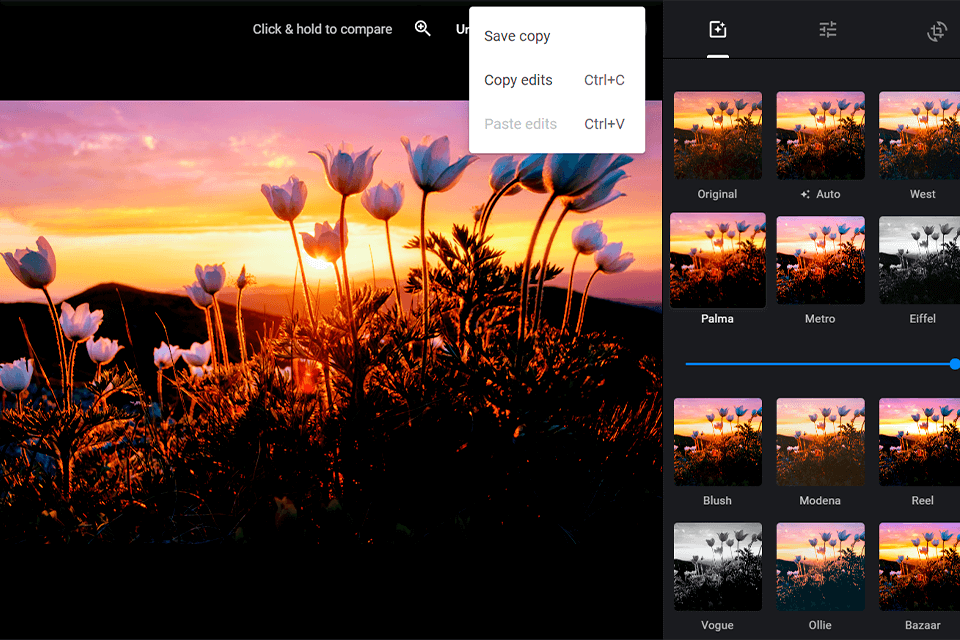Apply the Modena filter thumbnail
Image resolution: width=960 pixels, height=640 pixels.
820,442
